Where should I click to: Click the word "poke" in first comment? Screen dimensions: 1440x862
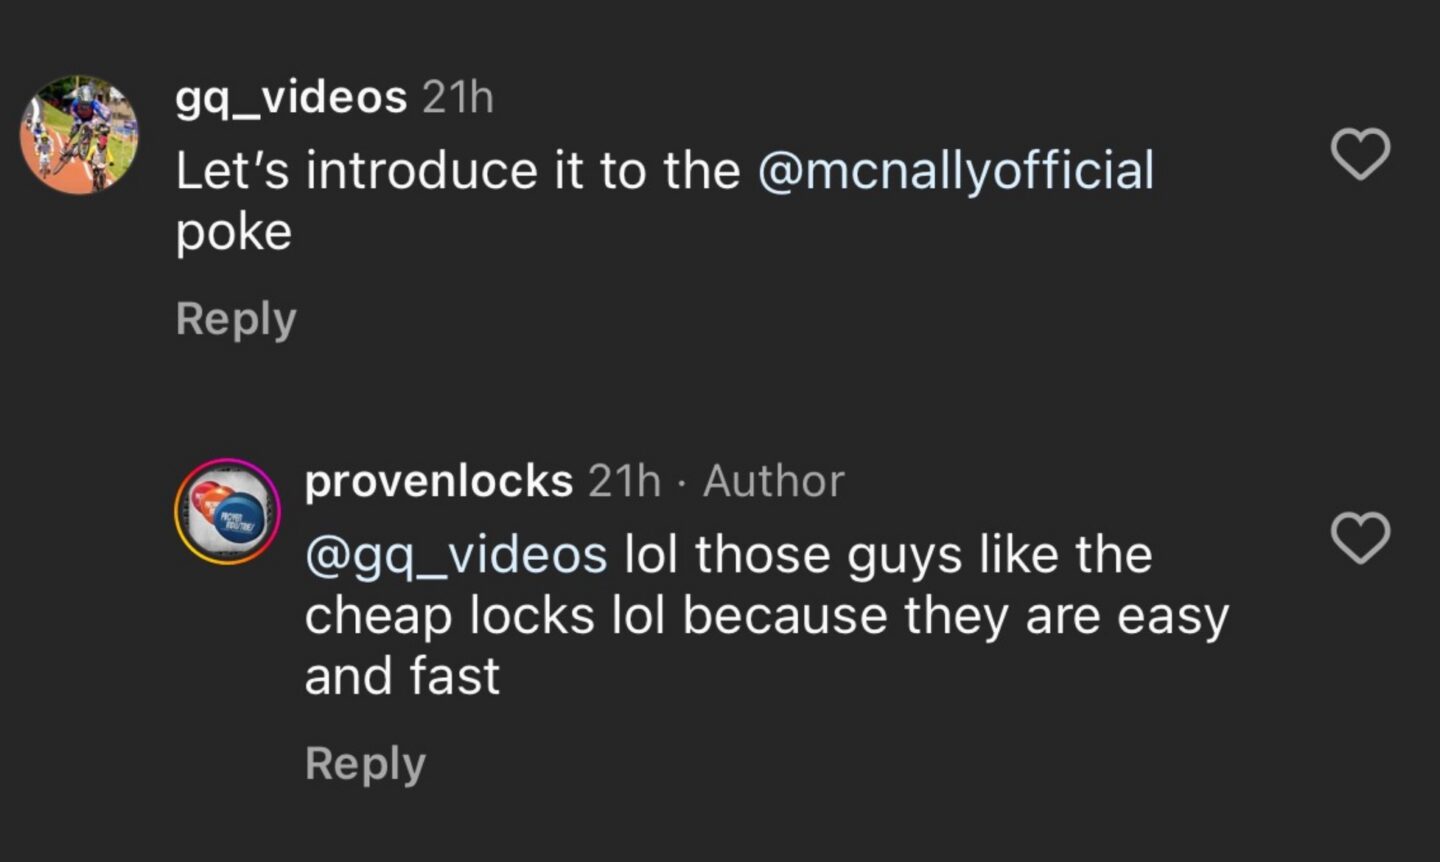tap(234, 232)
